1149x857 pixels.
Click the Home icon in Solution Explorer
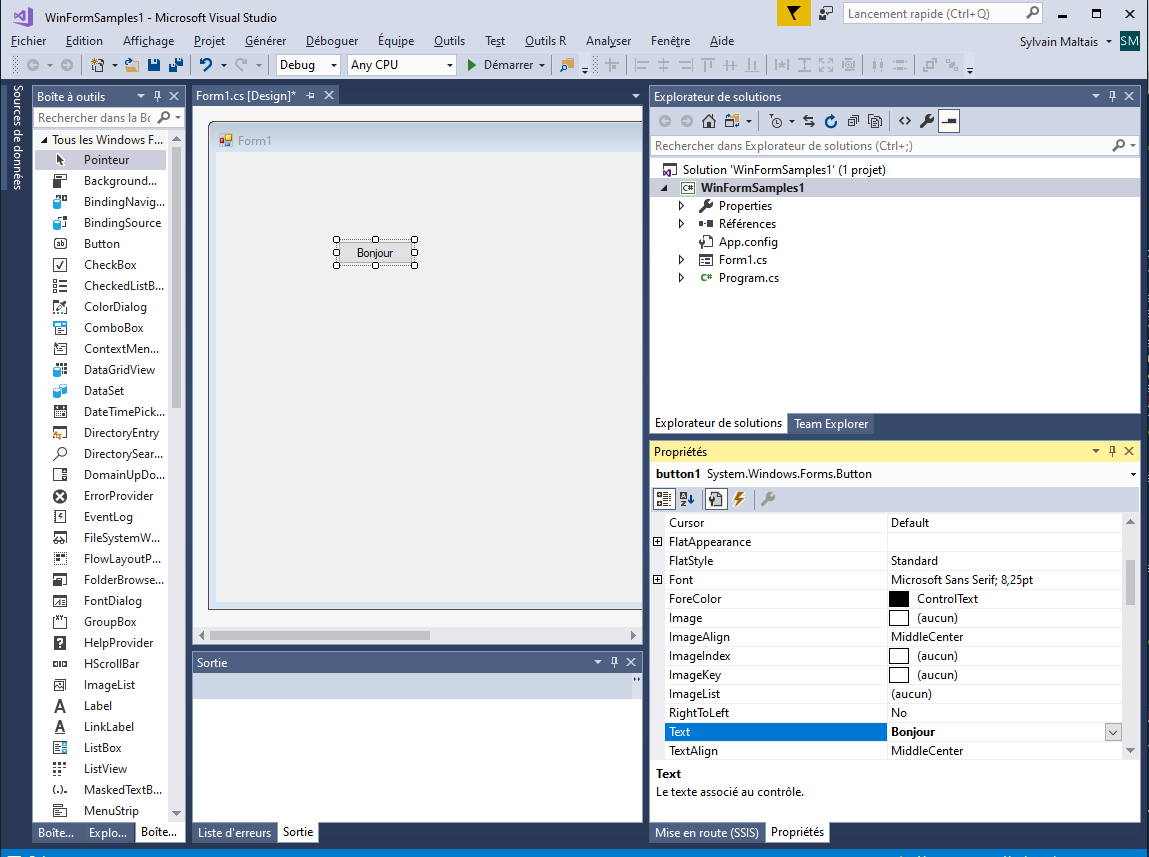pyautogui.click(x=709, y=121)
